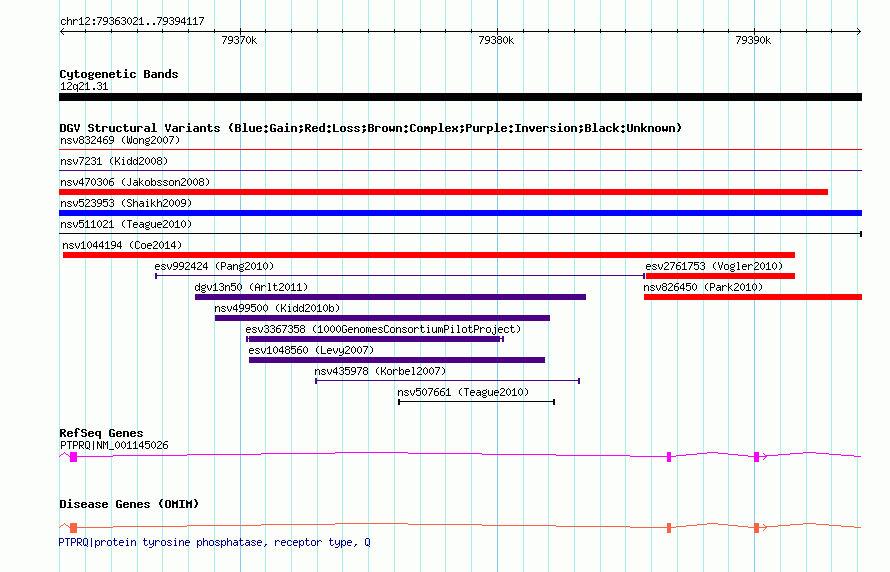This screenshot has width=890, height=572.
Task: Click the red esv2761753 Vogler2010 bar
Action: (x=720, y=276)
